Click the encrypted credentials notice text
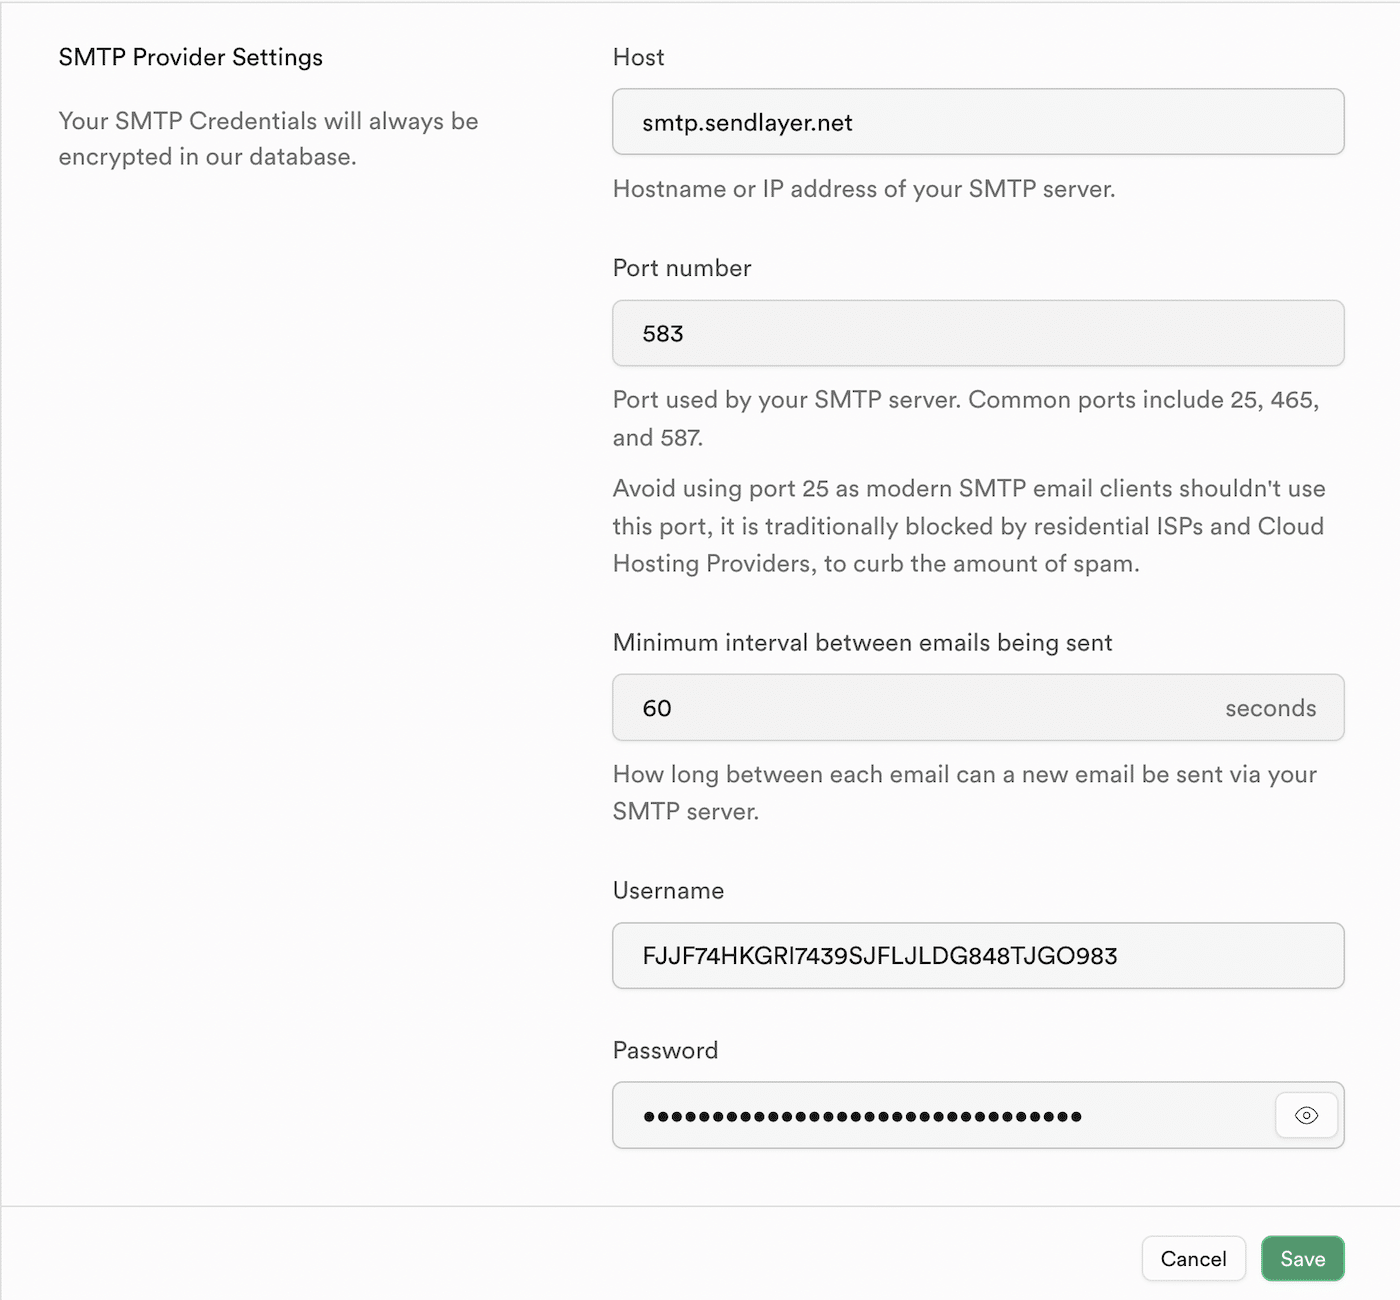Viewport: 1400px width, 1300px height. pos(268,138)
